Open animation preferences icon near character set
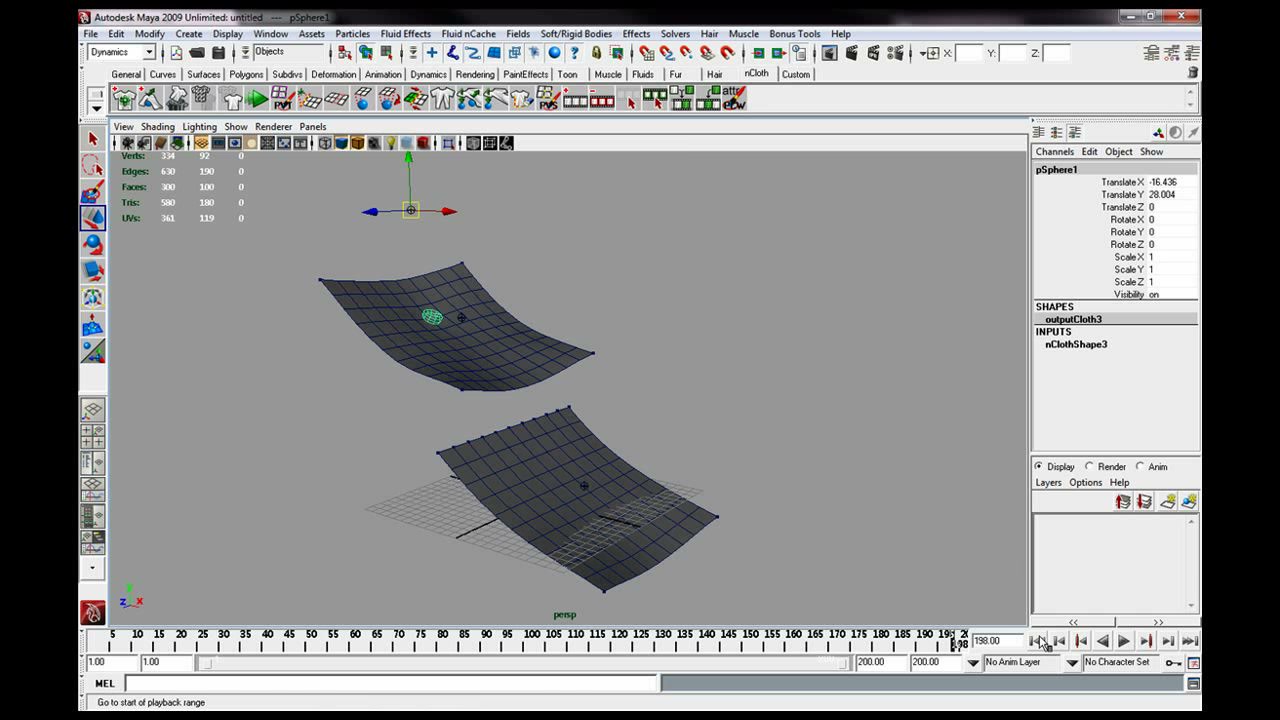The height and width of the screenshot is (720, 1280). (x=1193, y=662)
